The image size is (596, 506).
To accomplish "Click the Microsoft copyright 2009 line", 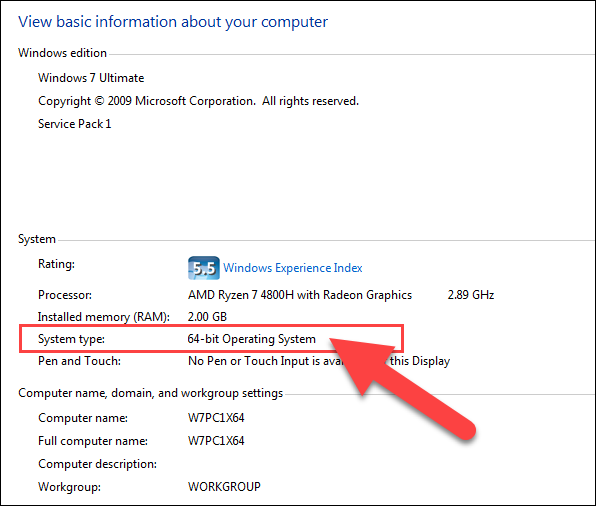I will pos(198,101).
